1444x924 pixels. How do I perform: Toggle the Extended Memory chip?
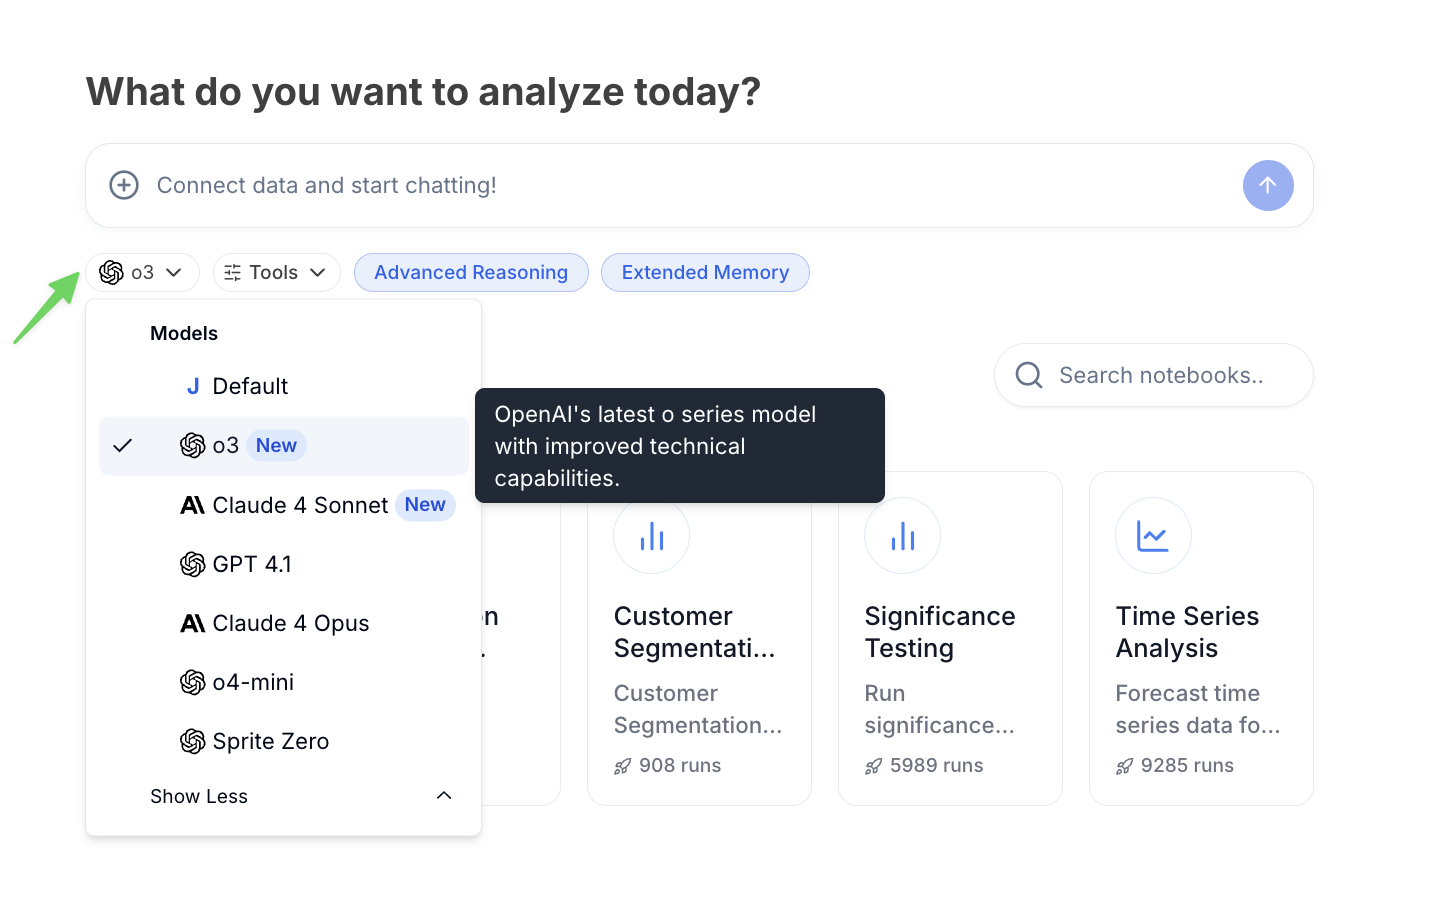coord(705,272)
